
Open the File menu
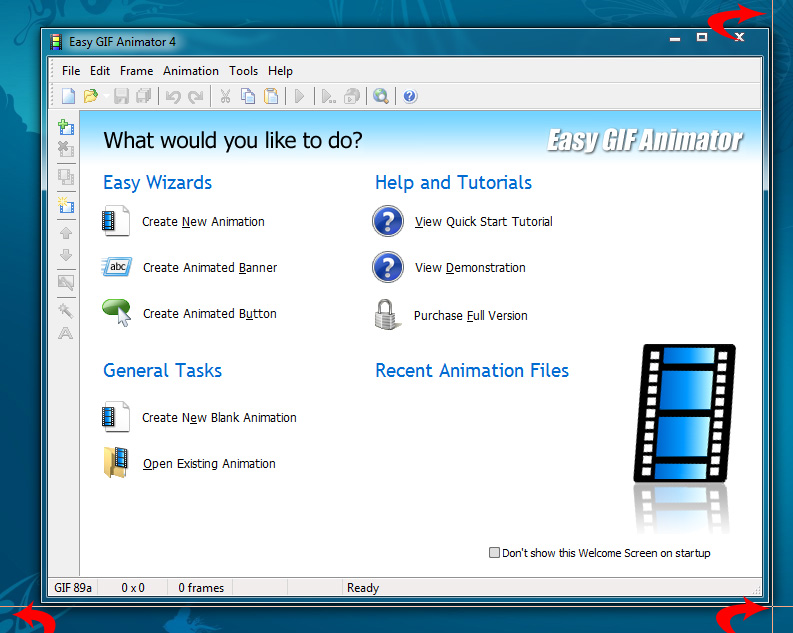point(71,71)
